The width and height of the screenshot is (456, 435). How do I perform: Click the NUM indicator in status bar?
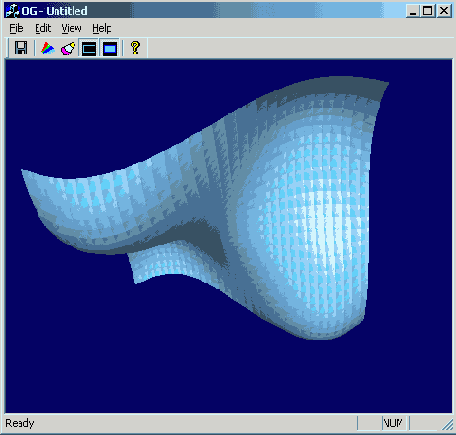(393, 423)
